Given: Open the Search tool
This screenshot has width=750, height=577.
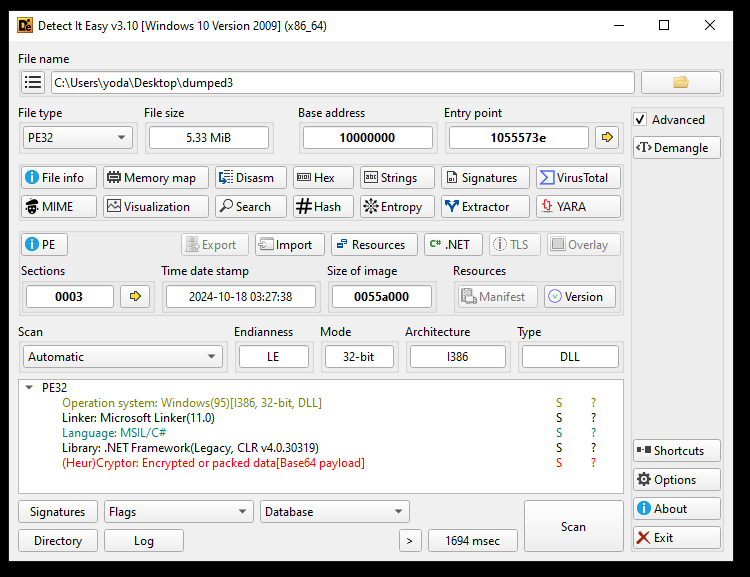Looking at the screenshot, I should (251, 207).
